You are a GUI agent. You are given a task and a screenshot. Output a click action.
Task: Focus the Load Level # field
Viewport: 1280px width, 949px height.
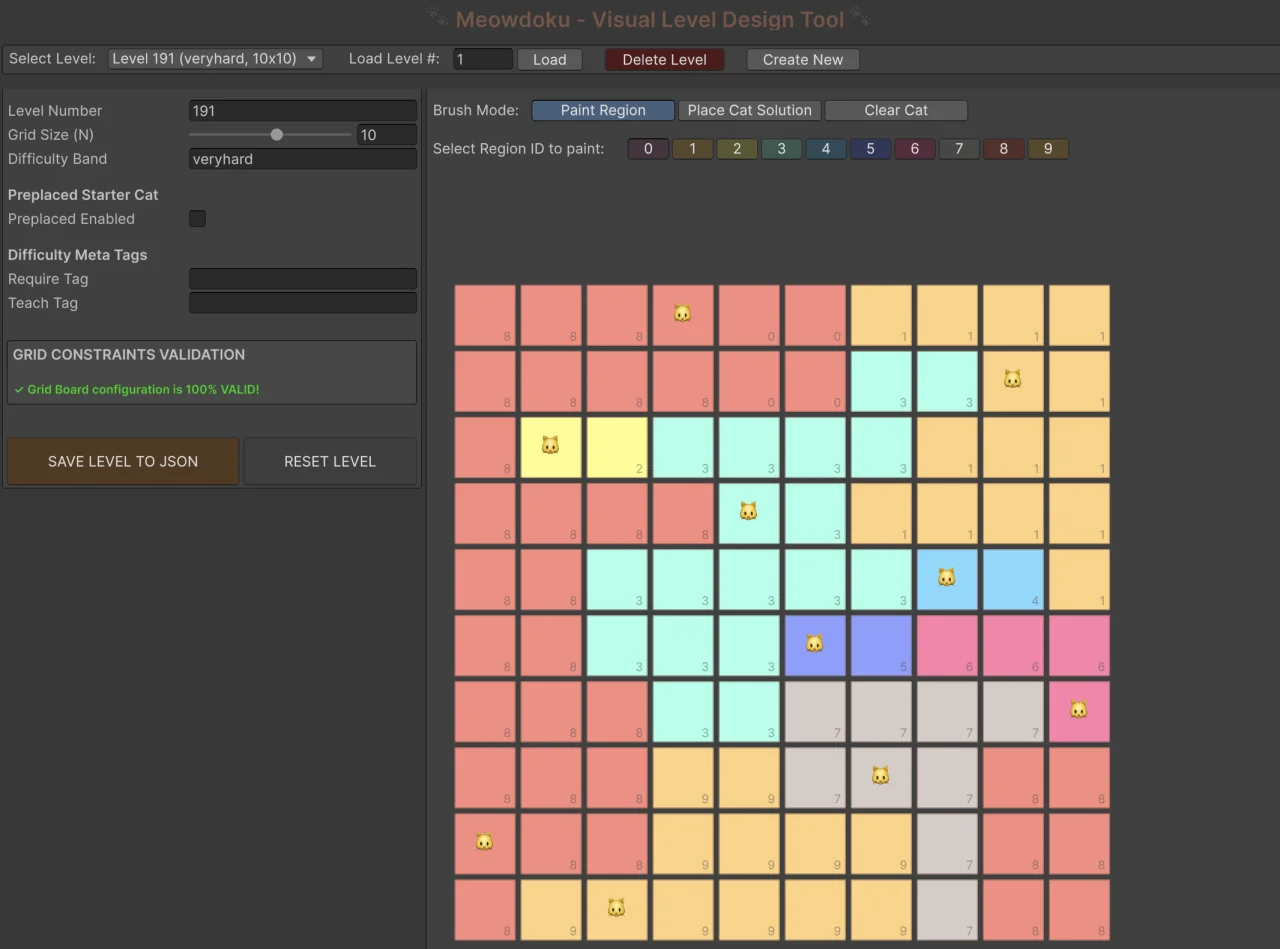tap(483, 59)
